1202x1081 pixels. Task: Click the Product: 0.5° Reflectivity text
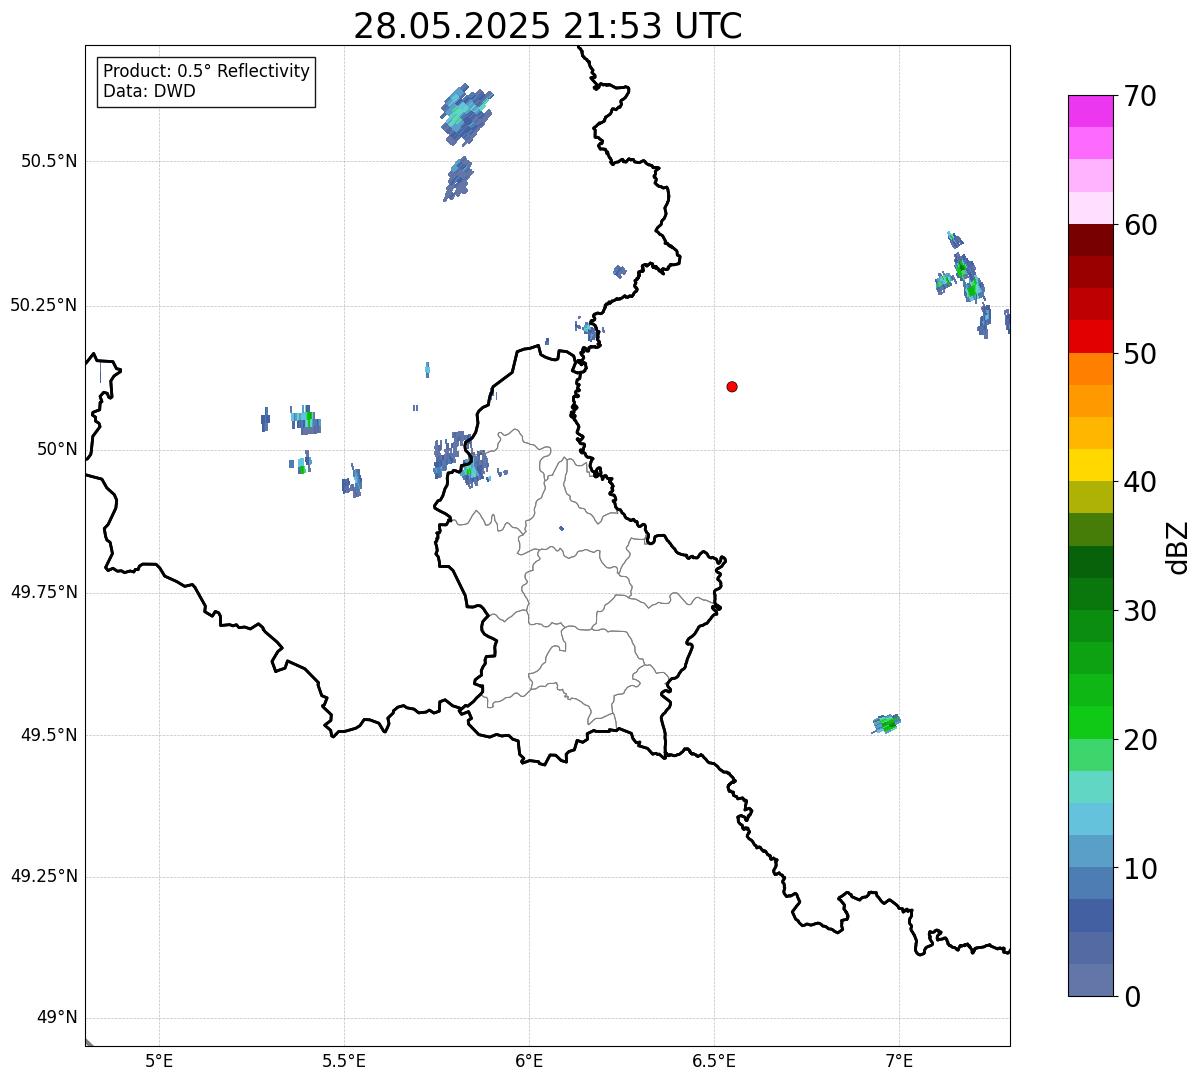pos(207,72)
